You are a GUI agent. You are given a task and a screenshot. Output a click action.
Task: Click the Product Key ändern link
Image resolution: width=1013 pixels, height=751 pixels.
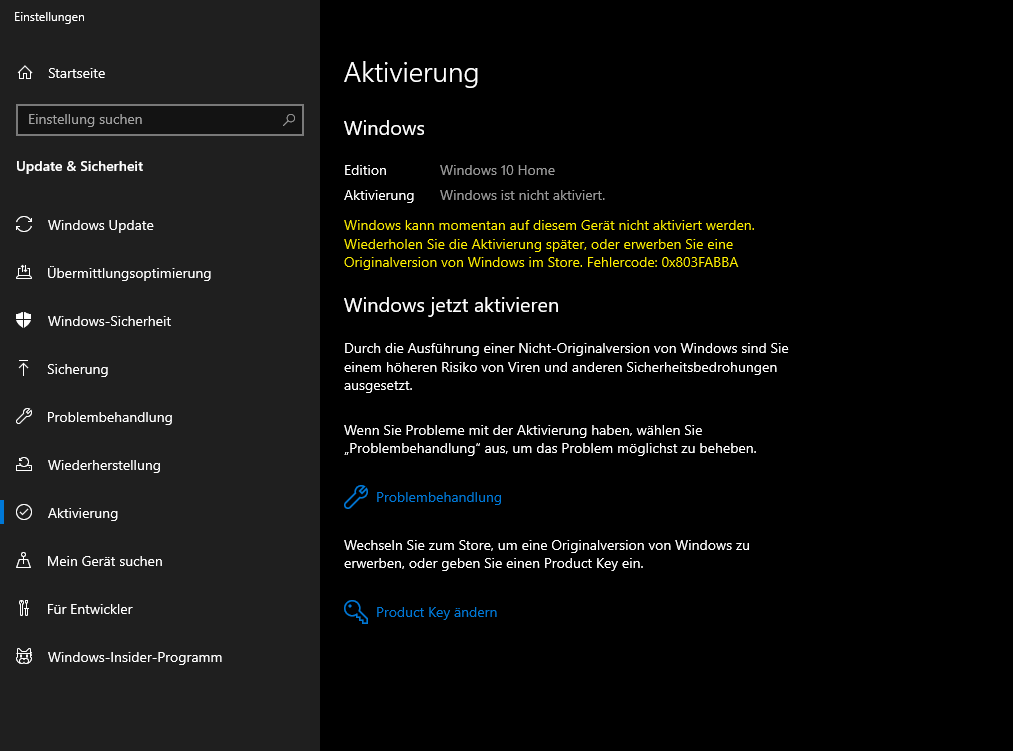pos(437,612)
